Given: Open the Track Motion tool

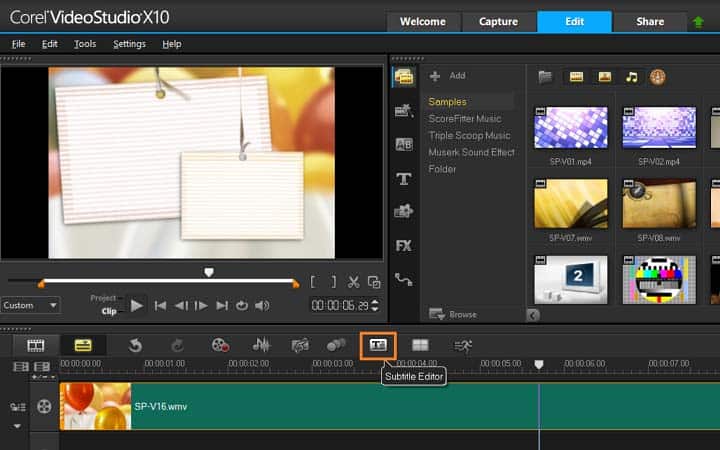Looking at the screenshot, I should pyautogui.click(x=337, y=345).
